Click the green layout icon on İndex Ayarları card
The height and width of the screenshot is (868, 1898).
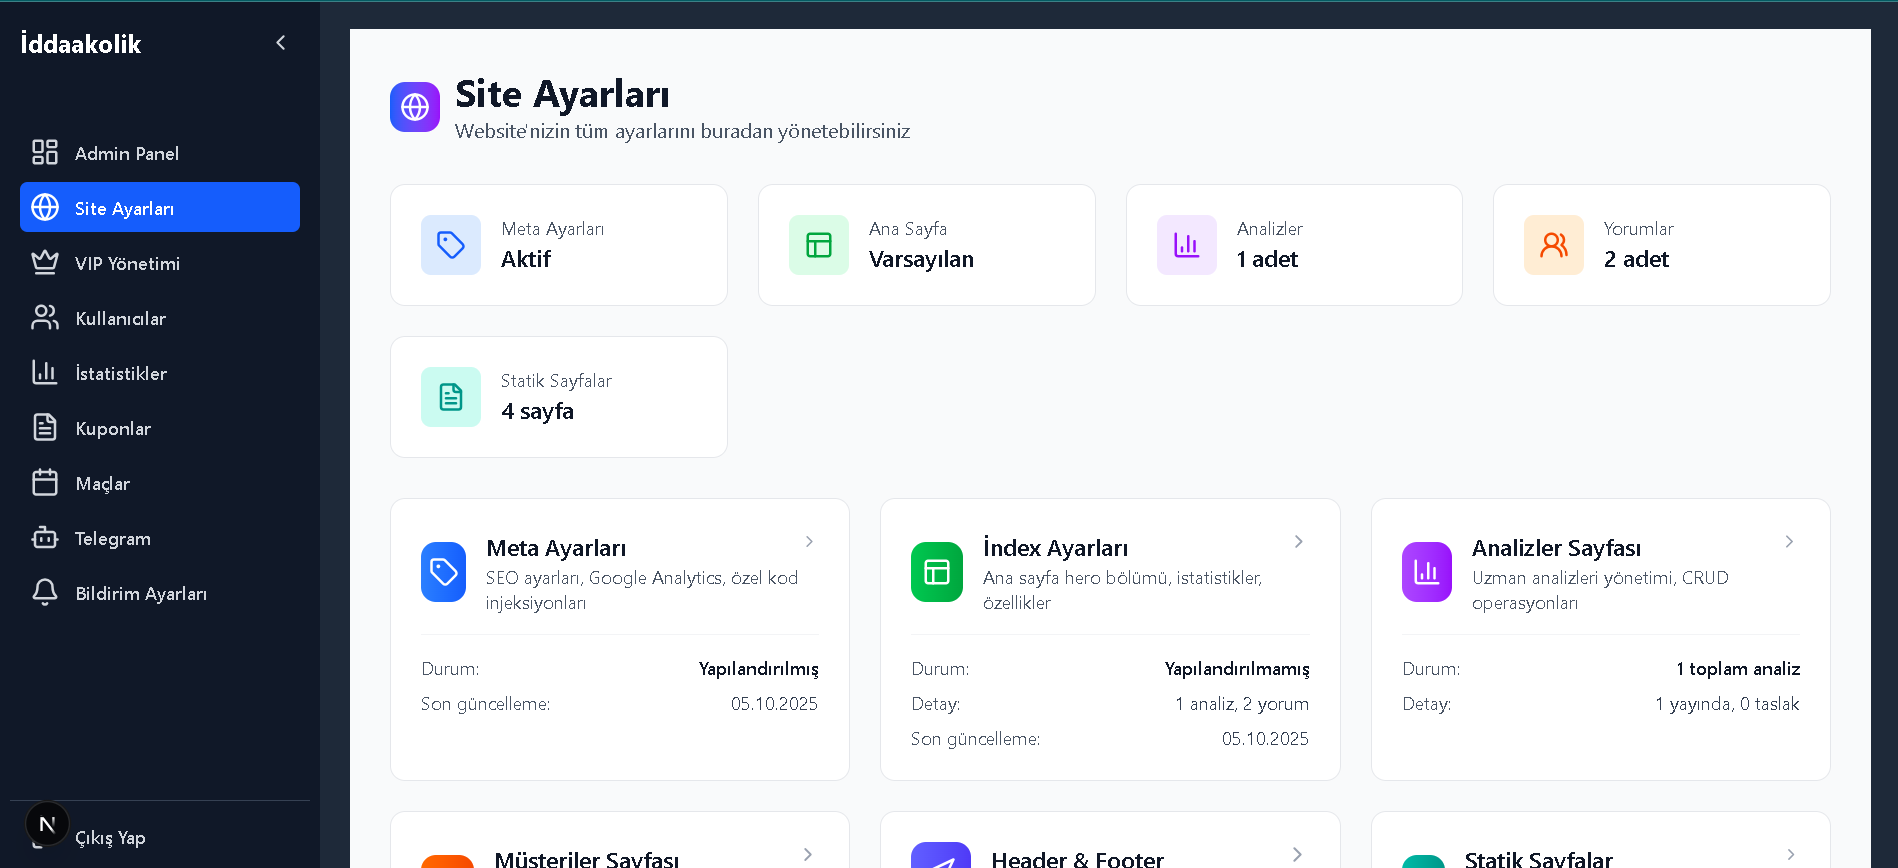pyautogui.click(x=937, y=572)
